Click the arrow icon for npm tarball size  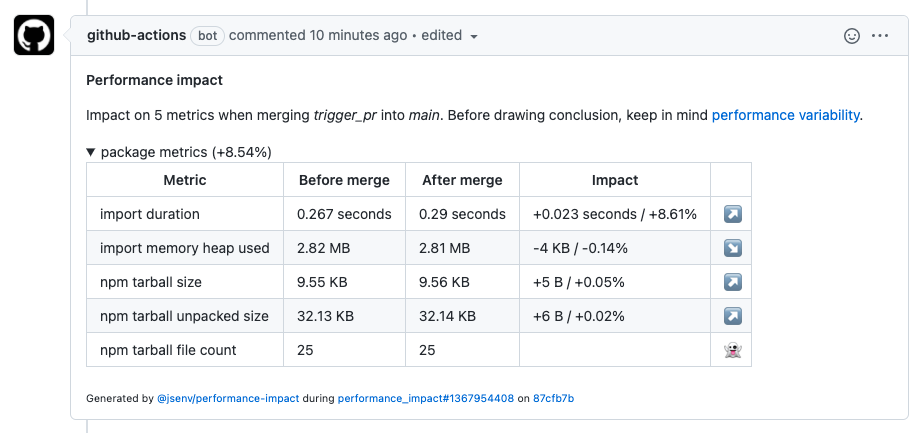tap(732, 282)
